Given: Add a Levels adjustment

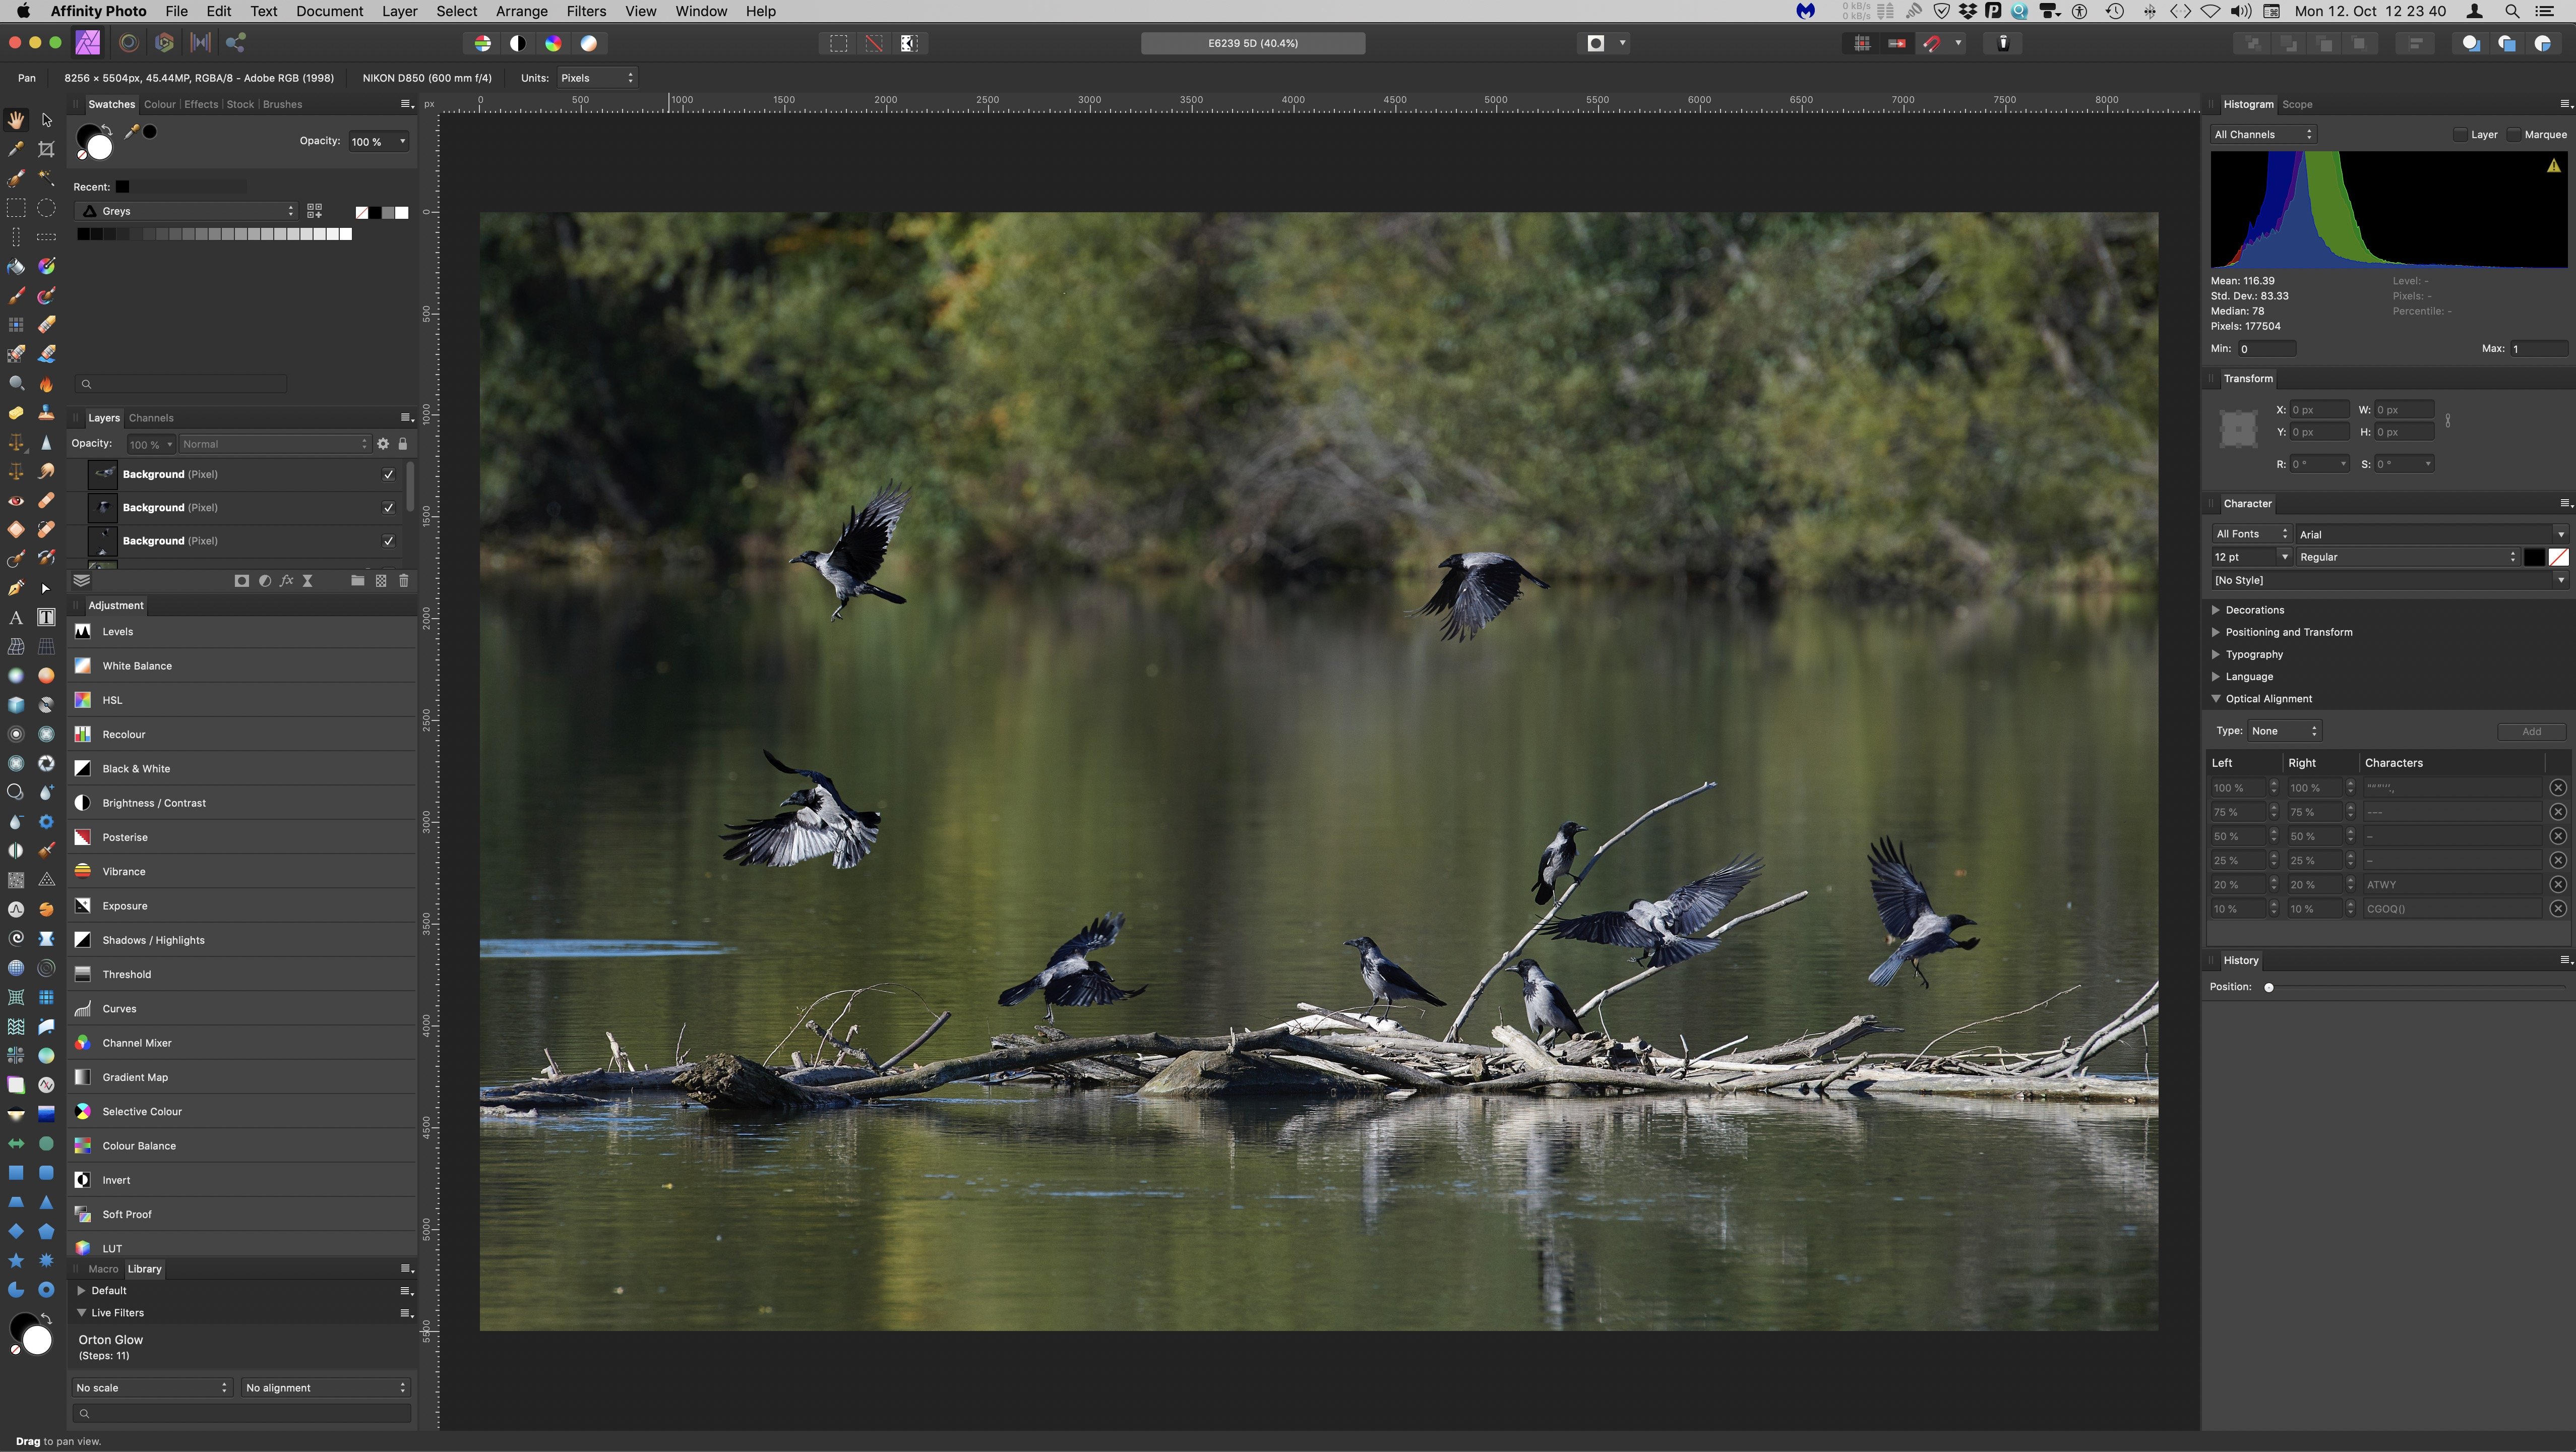Looking at the screenshot, I should 242,632.
